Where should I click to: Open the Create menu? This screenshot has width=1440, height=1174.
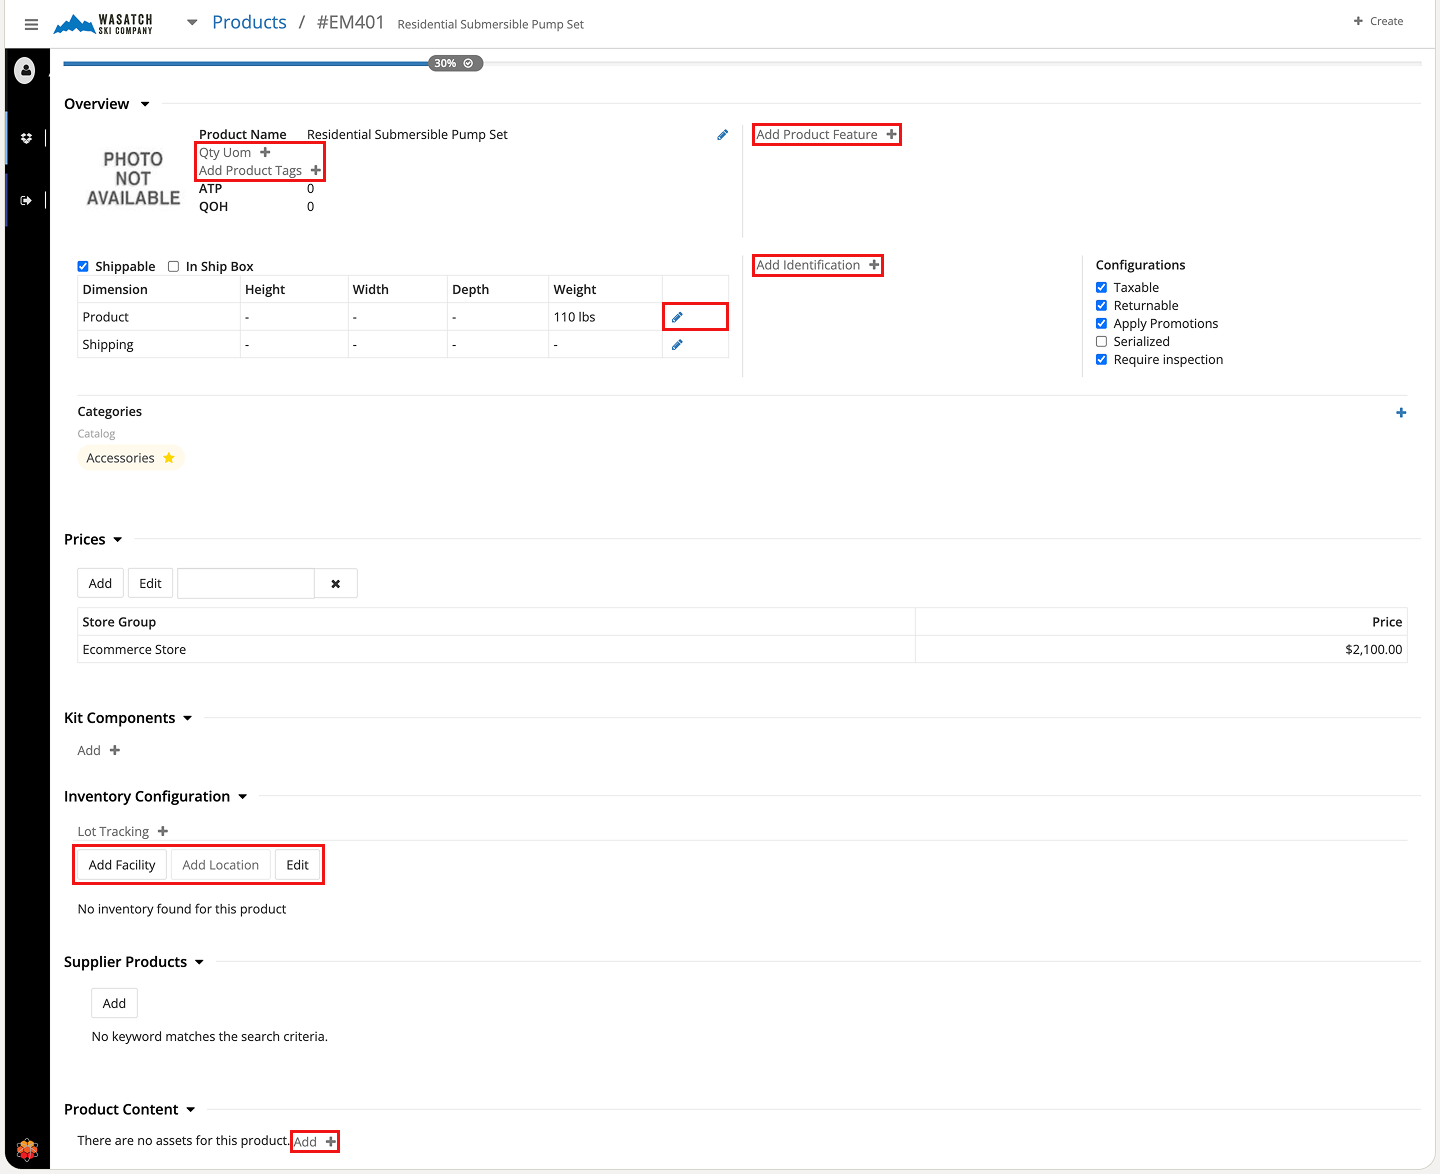(1378, 21)
